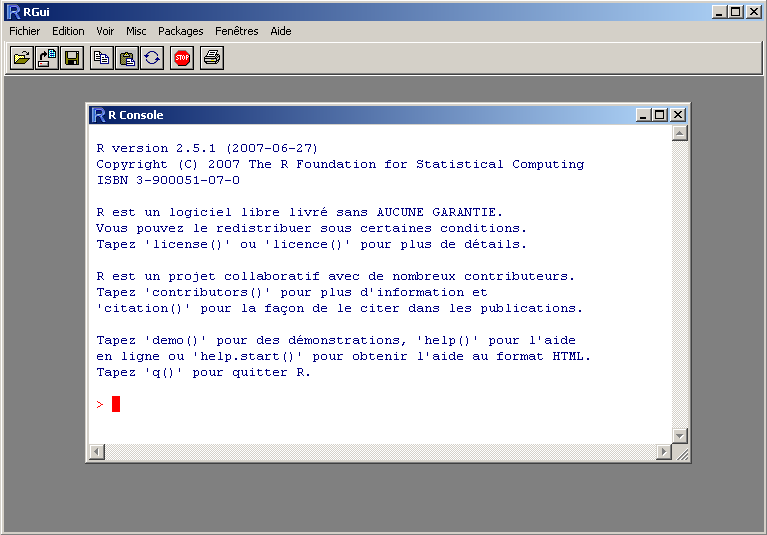Viewport: 767px width, 535px height.
Task: Click the print icon in the toolbar
Action: (x=212, y=58)
